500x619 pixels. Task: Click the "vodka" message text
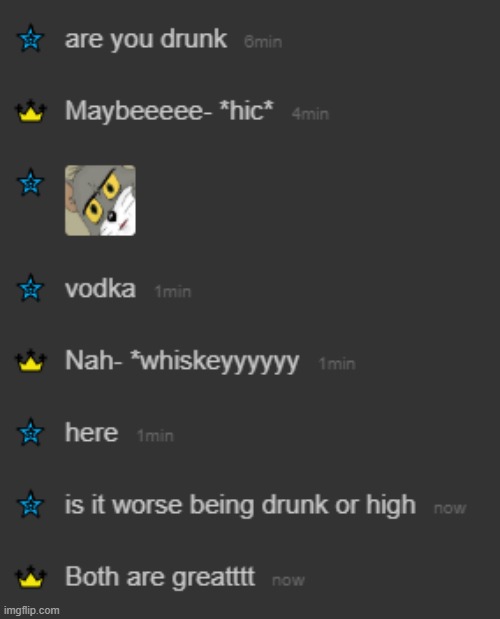100,289
